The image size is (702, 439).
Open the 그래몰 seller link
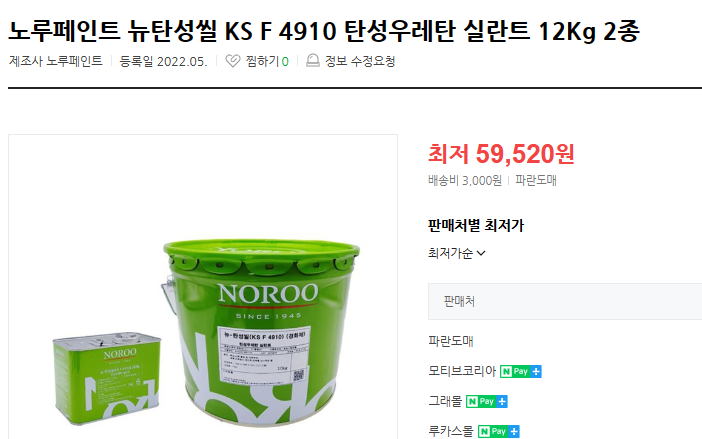point(445,401)
